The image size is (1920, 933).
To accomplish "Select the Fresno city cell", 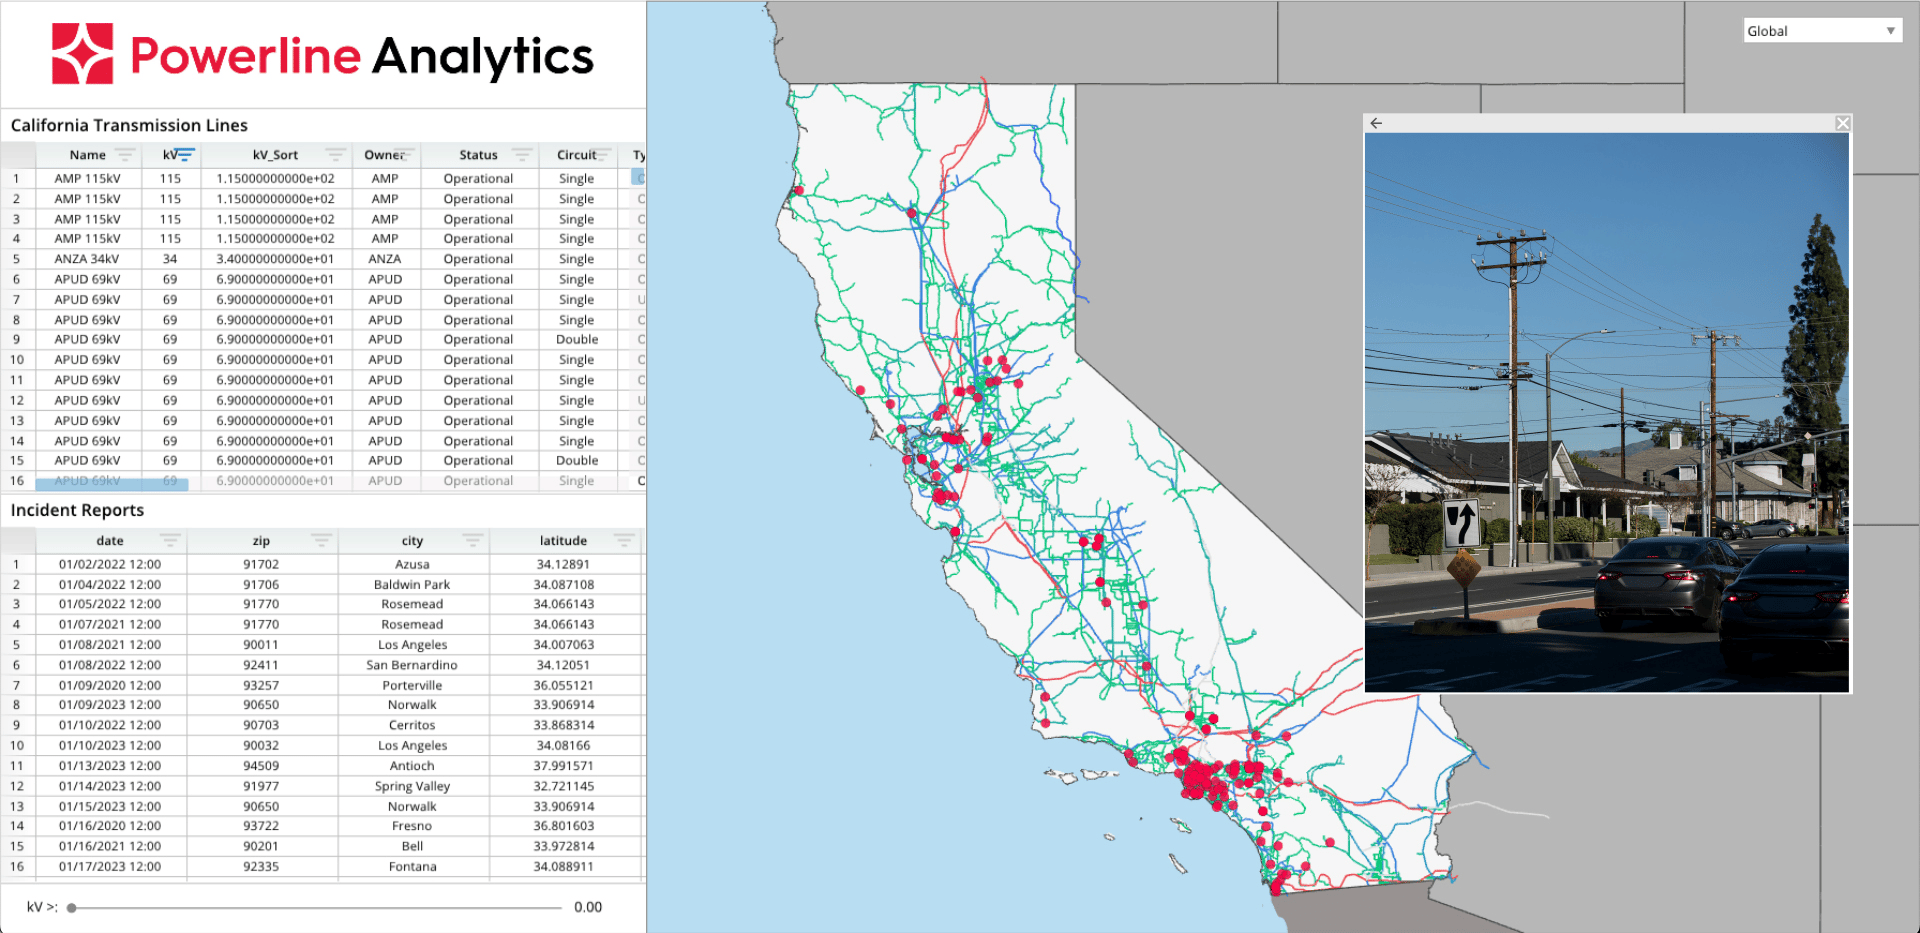I will coord(412,826).
